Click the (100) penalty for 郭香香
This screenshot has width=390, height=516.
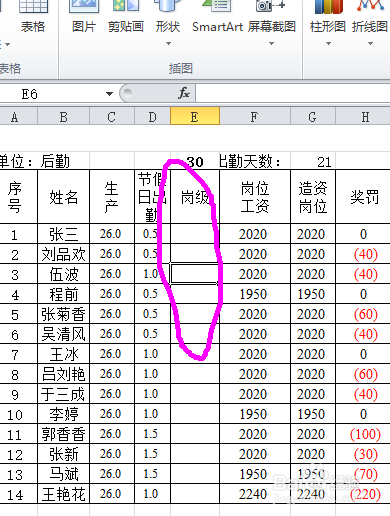coord(363,434)
